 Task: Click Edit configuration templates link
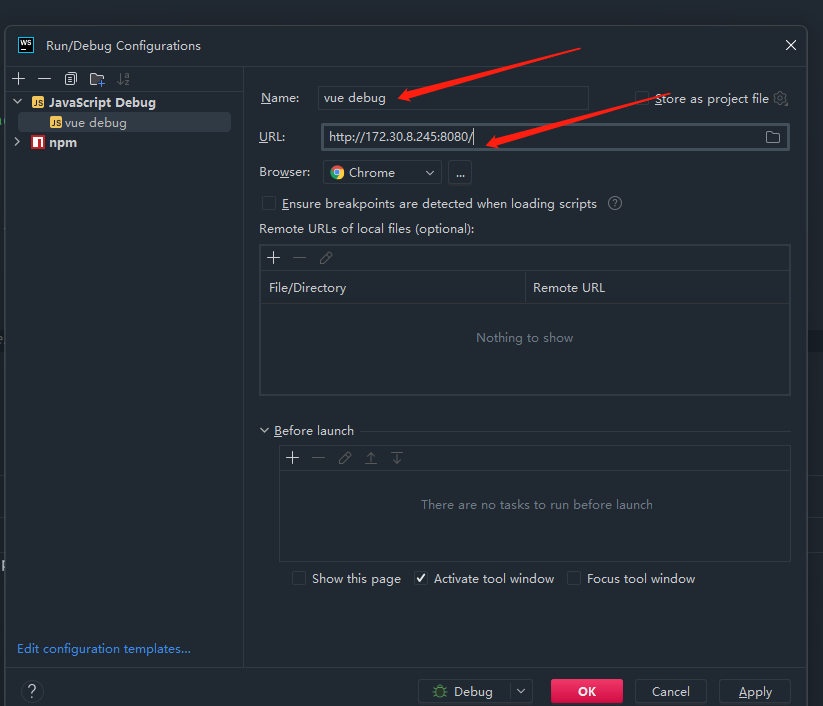103,648
